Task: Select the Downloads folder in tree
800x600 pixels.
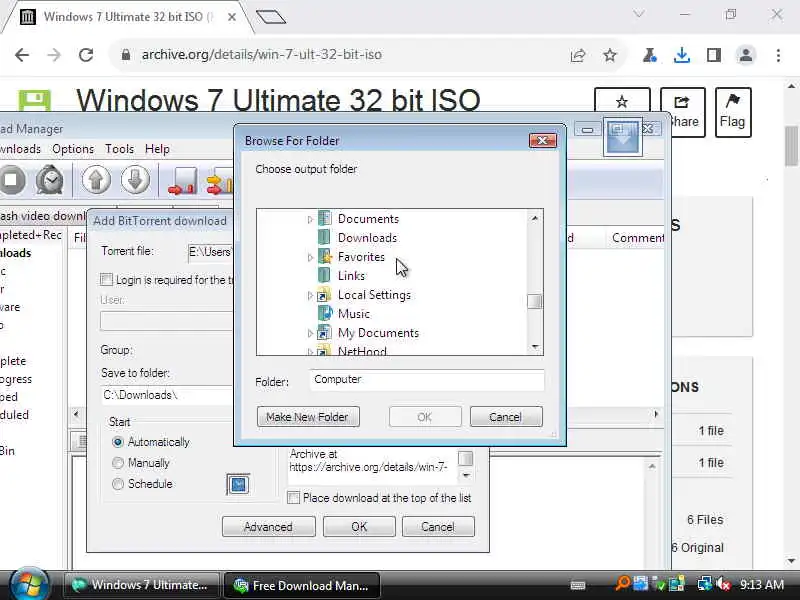Action: click(x=367, y=238)
